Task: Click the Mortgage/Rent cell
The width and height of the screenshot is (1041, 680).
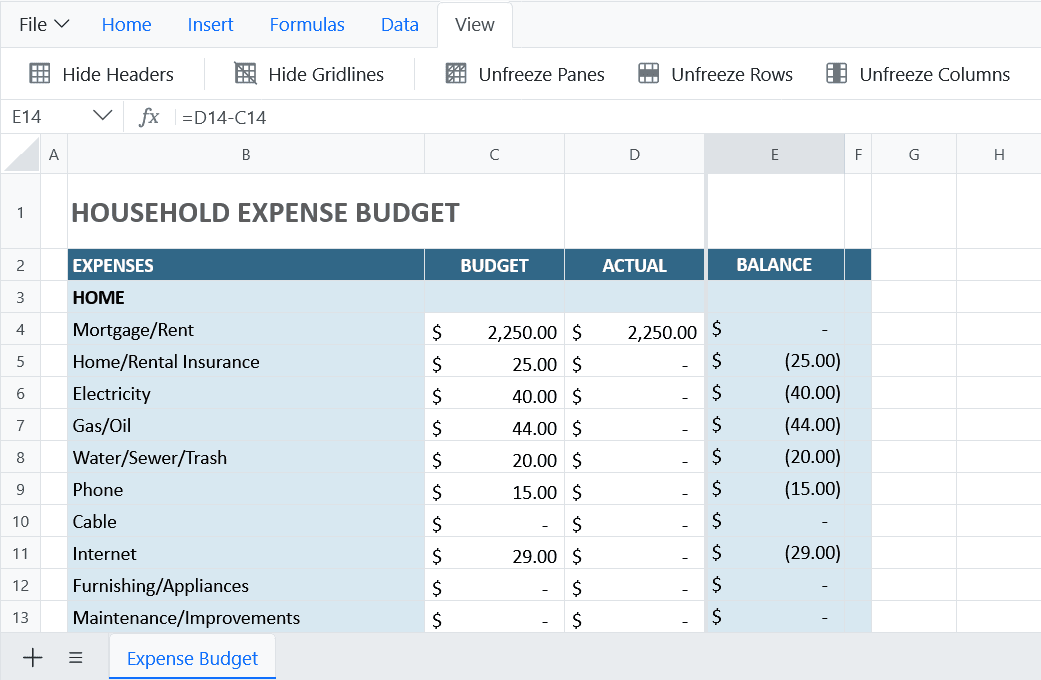Action: tap(246, 329)
